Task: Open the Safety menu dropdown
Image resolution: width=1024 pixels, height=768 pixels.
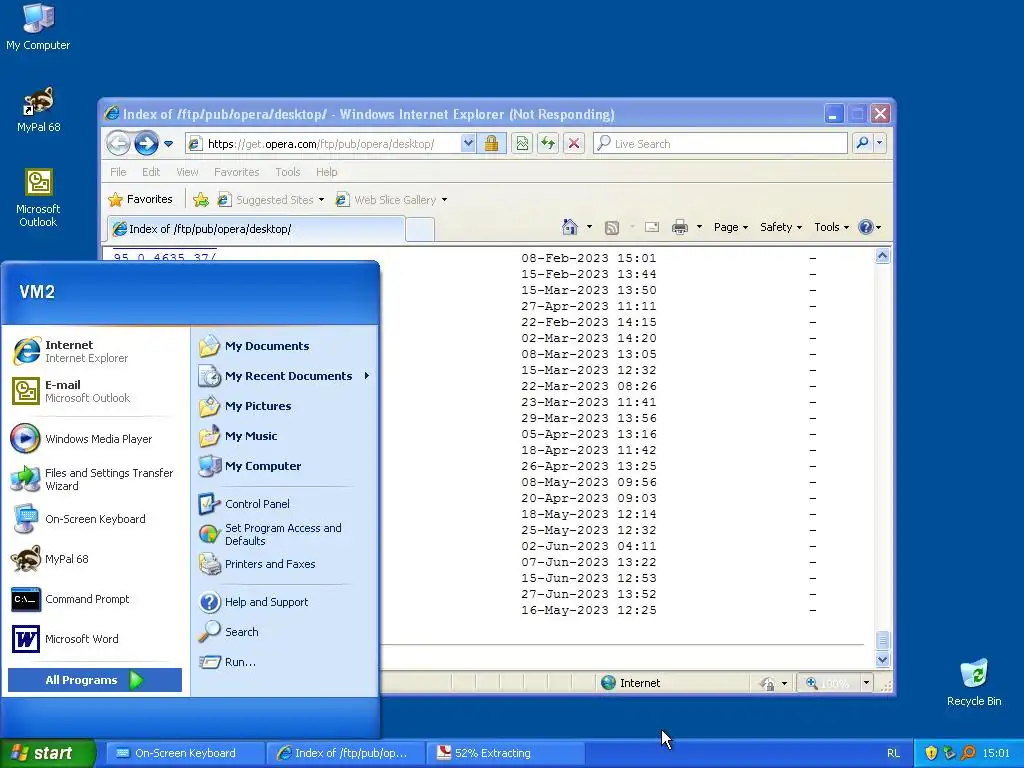Action: coord(781,227)
